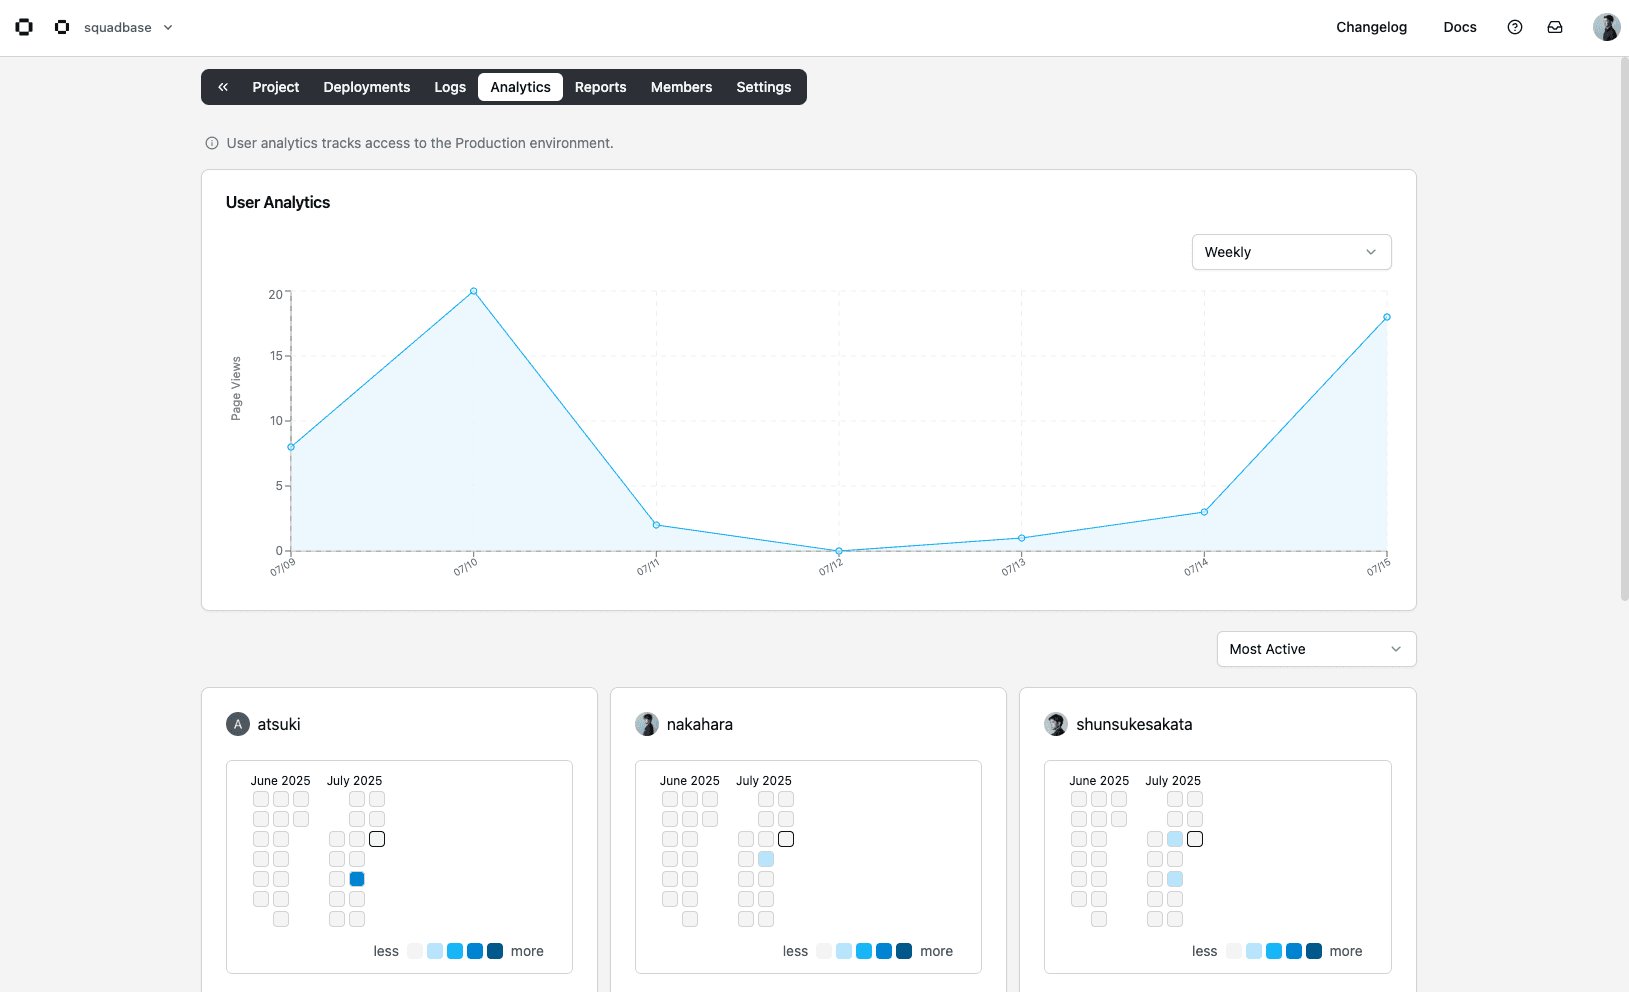Click shunsukesakata's profile picture
The width and height of the screenshot is (1629, 992).
point(1056,723)
